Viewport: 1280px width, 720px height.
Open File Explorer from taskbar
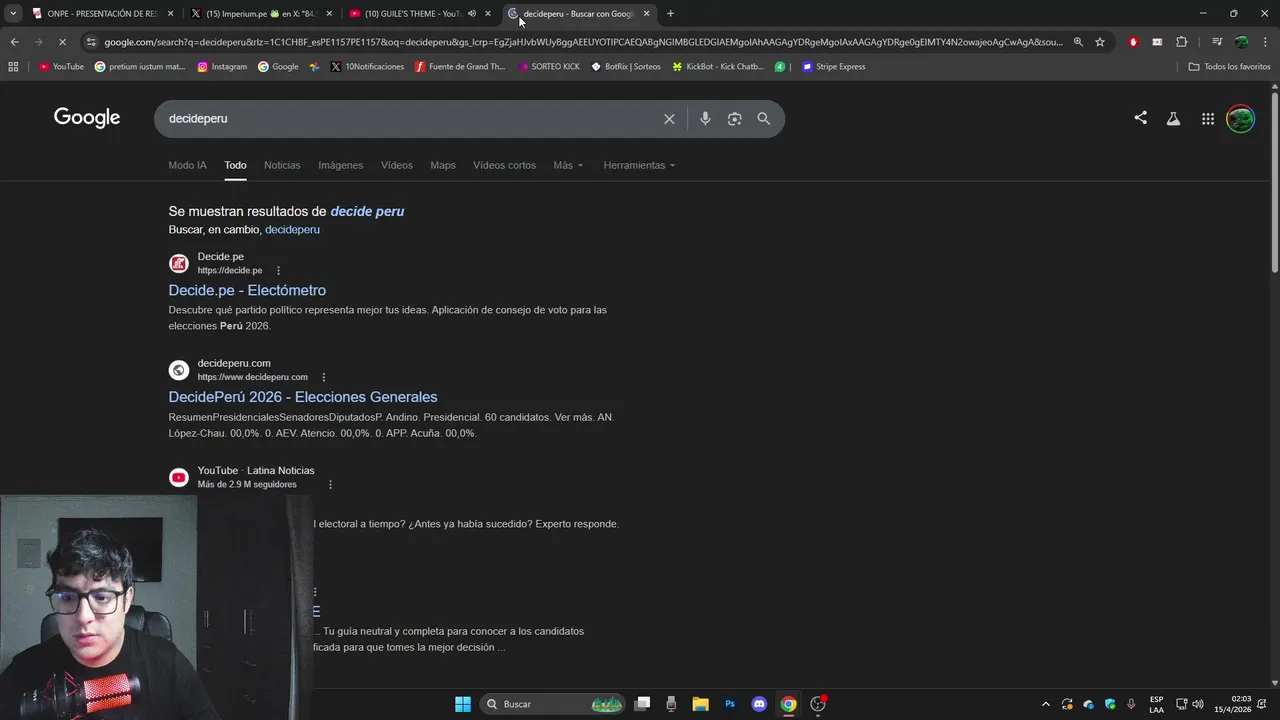click(700, 704)
